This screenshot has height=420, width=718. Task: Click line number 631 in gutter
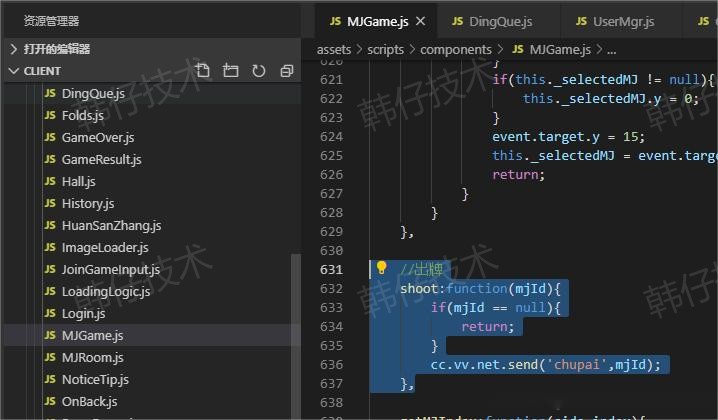[331, 269]
